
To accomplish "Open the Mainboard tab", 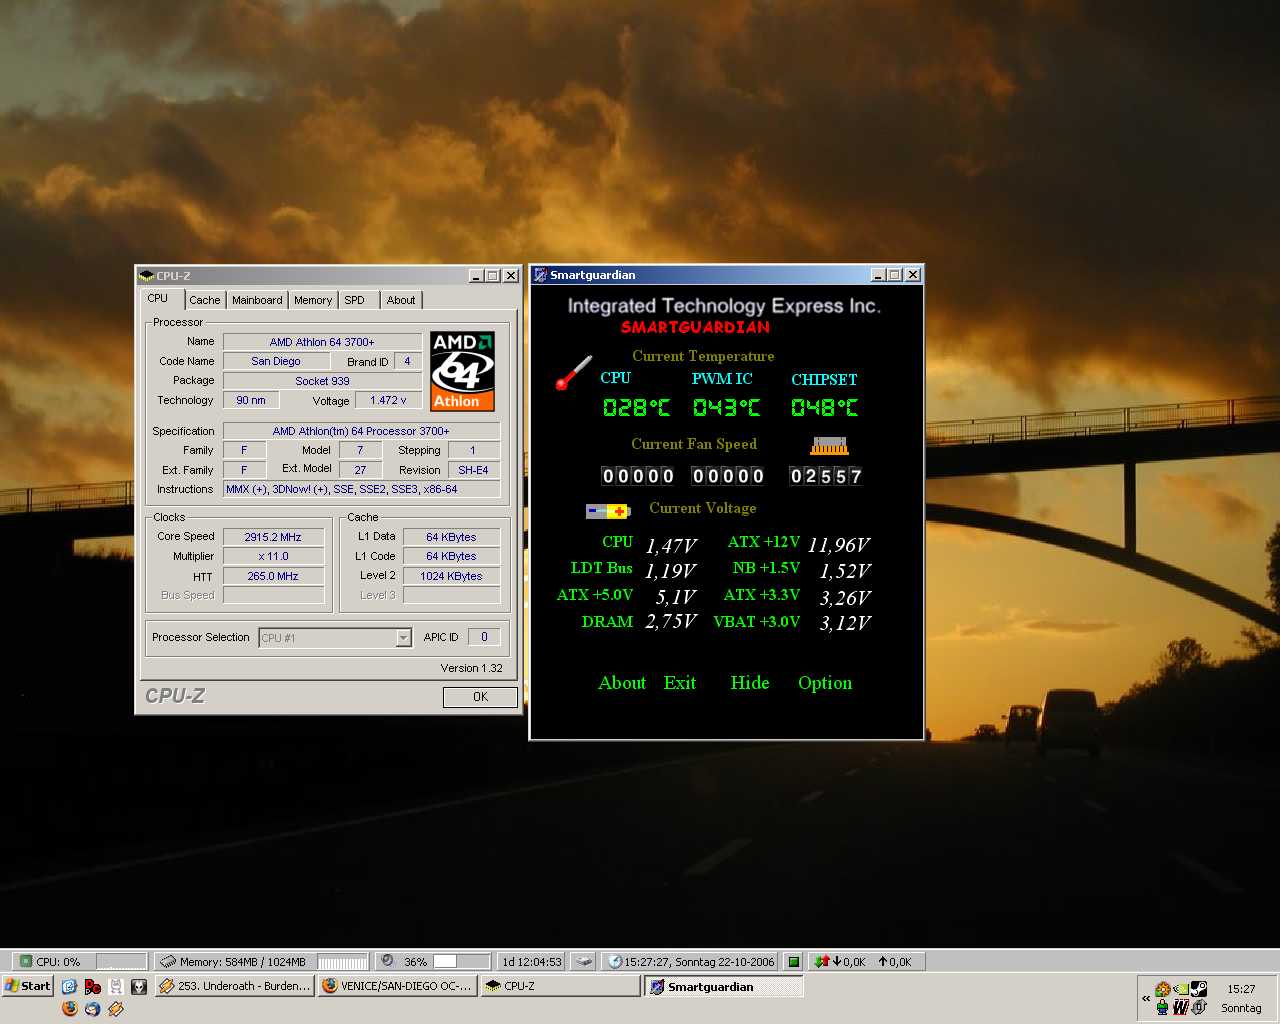I will click(x=257, y=300).
